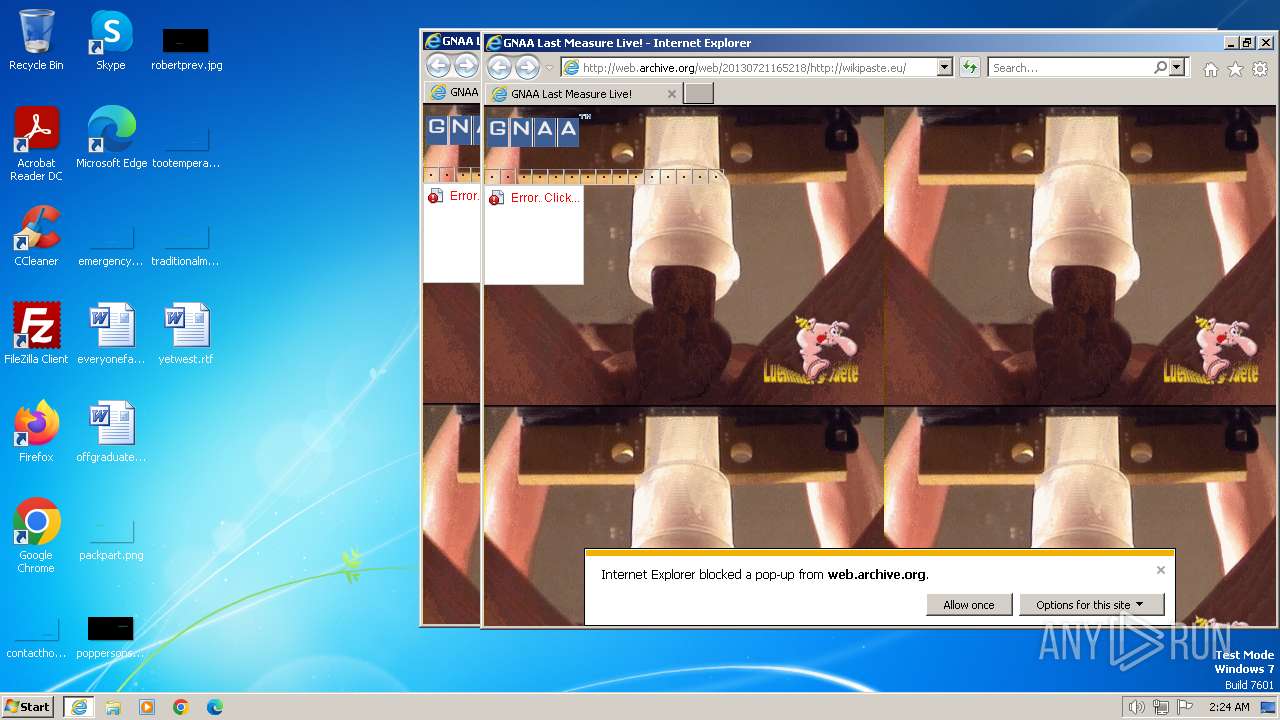The image size is (1280, 720).
Task: Select the poppersons... file on desktop
Action: tap(111, 638)
